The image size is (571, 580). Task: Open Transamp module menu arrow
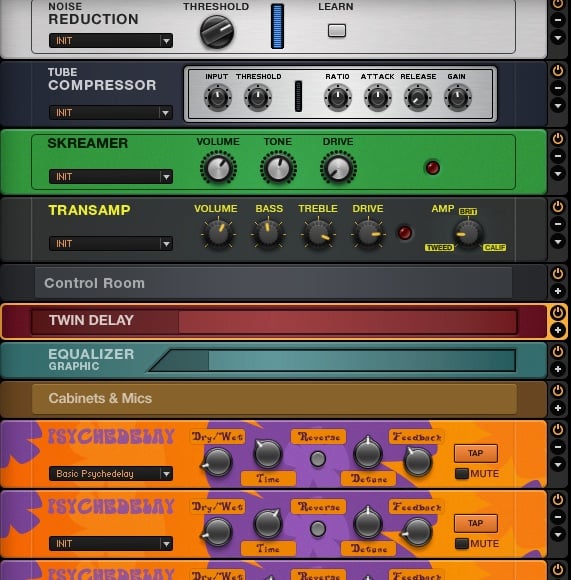click(558, 242)
